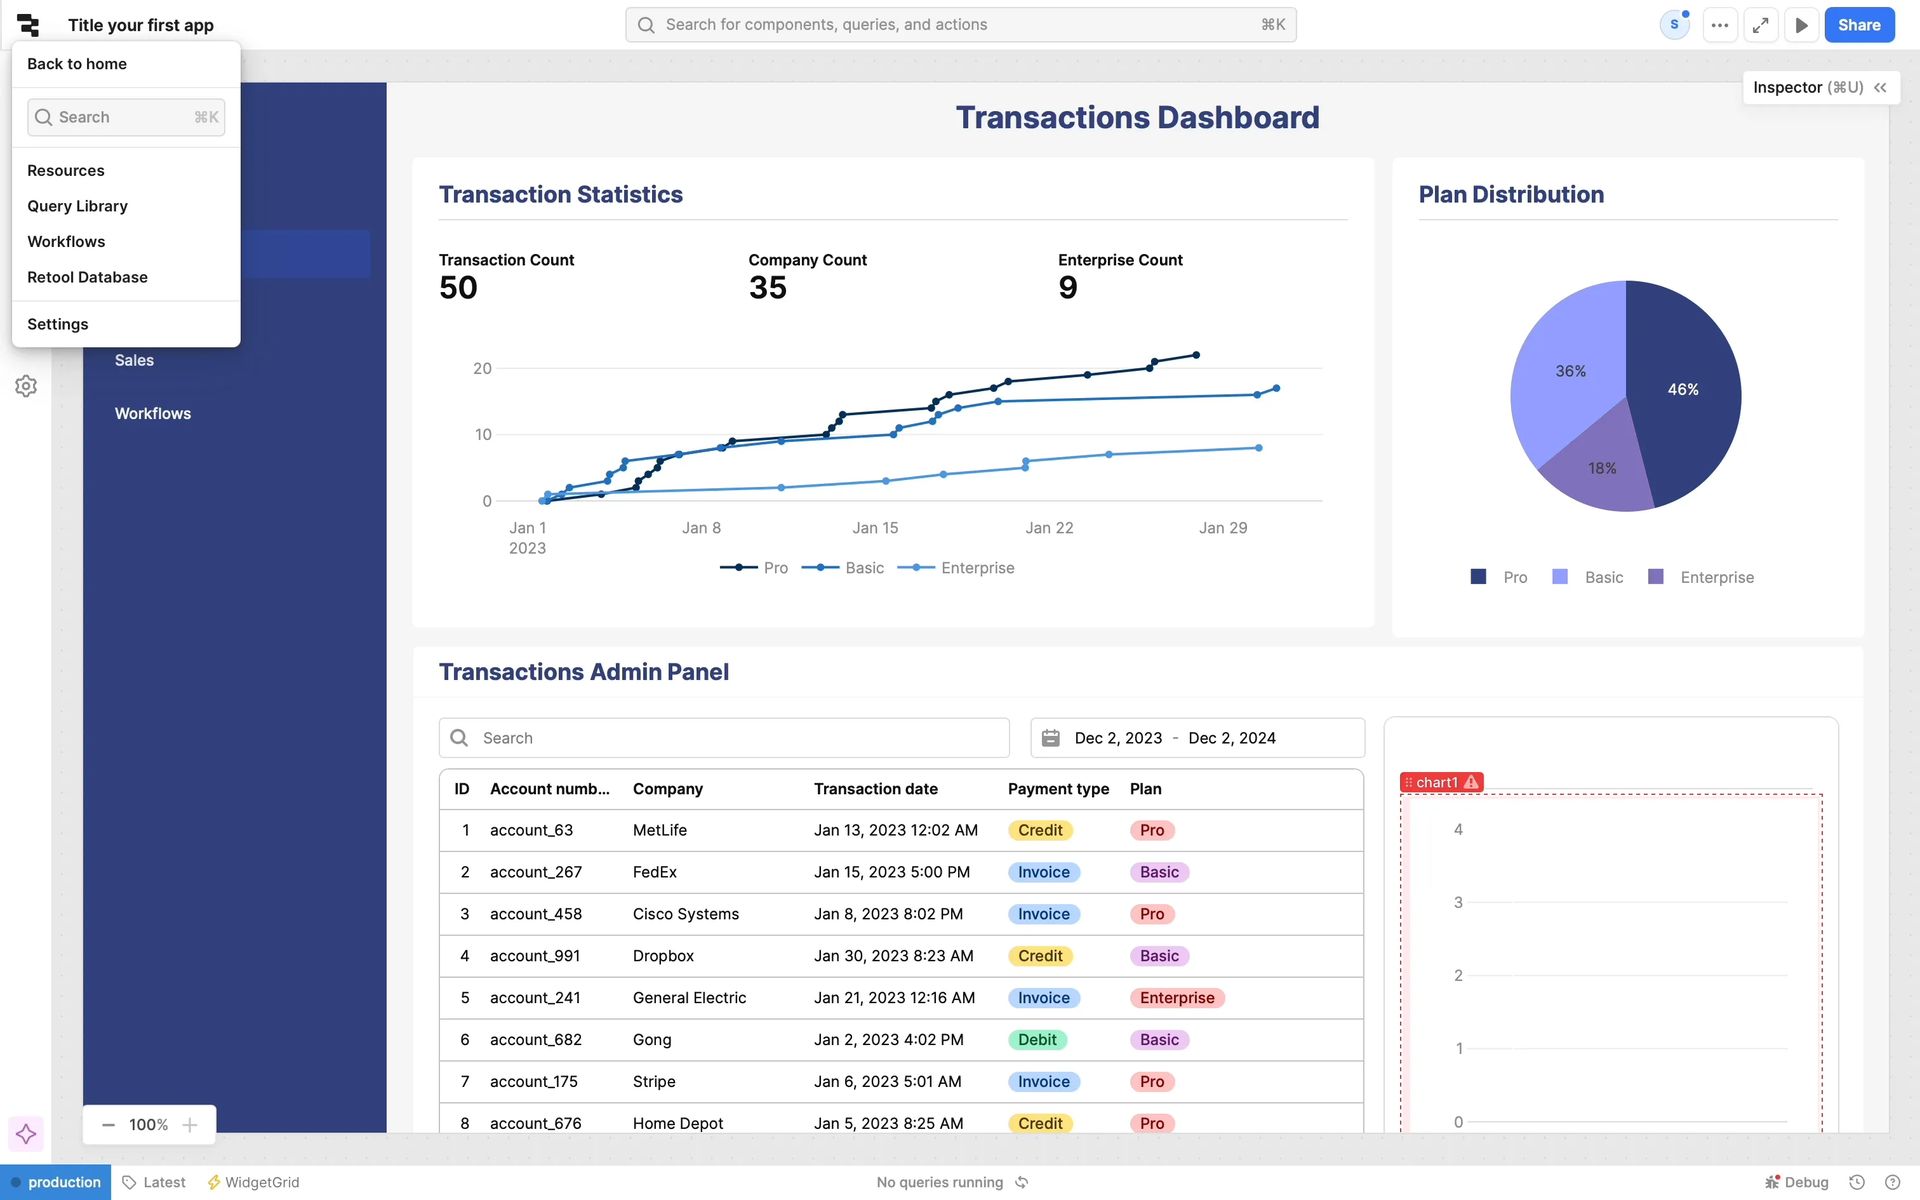The height and width of the screenshot is (1200, 1920).
Task: Click the app title text
Action: [x=141, y=25]
